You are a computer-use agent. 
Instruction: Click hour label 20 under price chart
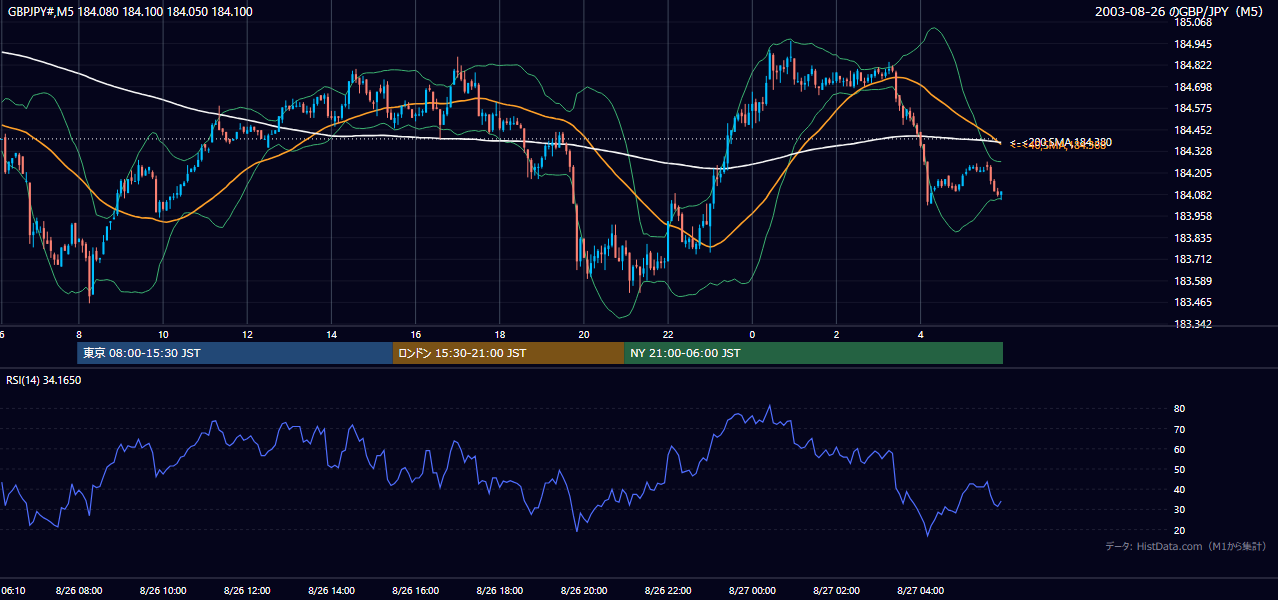point(584,334)
